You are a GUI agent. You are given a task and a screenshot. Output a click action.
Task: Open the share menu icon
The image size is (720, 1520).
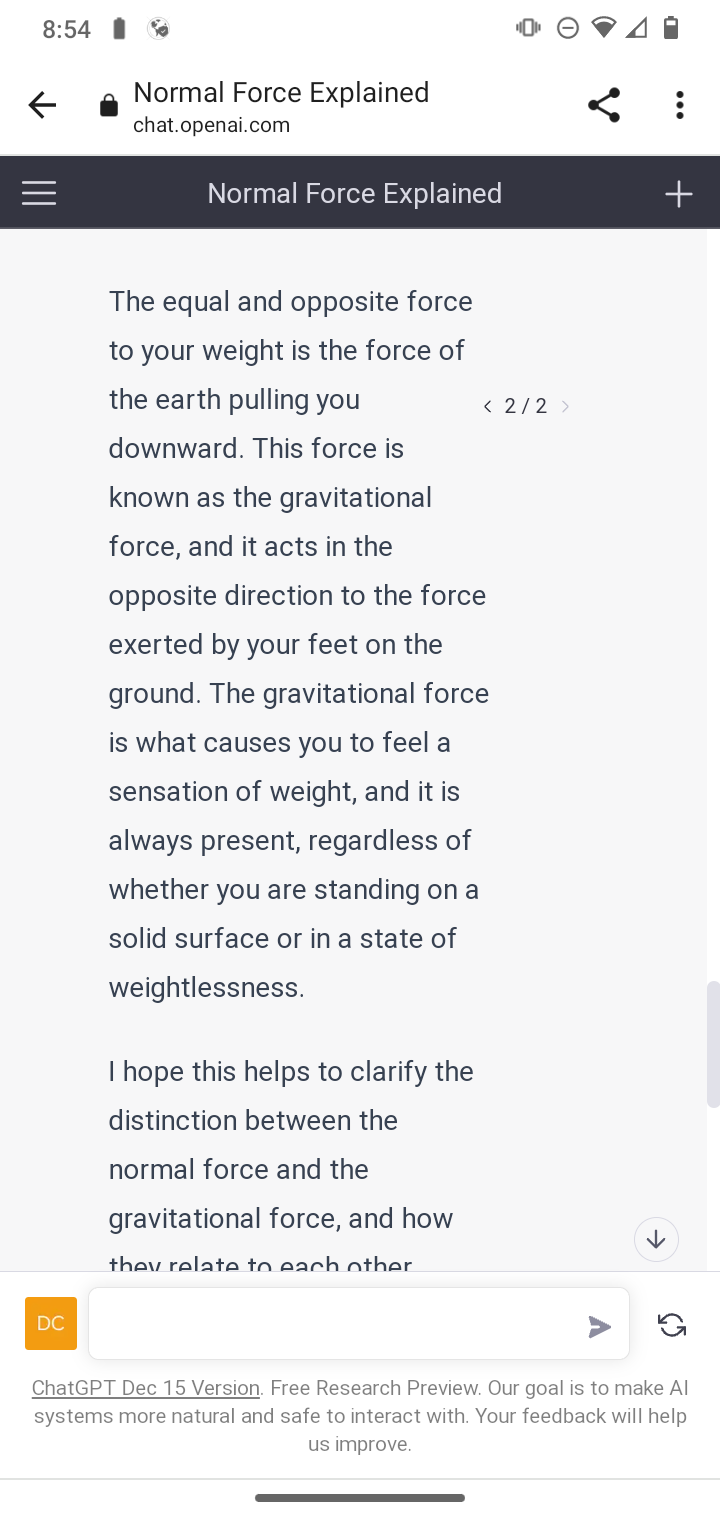604,105
